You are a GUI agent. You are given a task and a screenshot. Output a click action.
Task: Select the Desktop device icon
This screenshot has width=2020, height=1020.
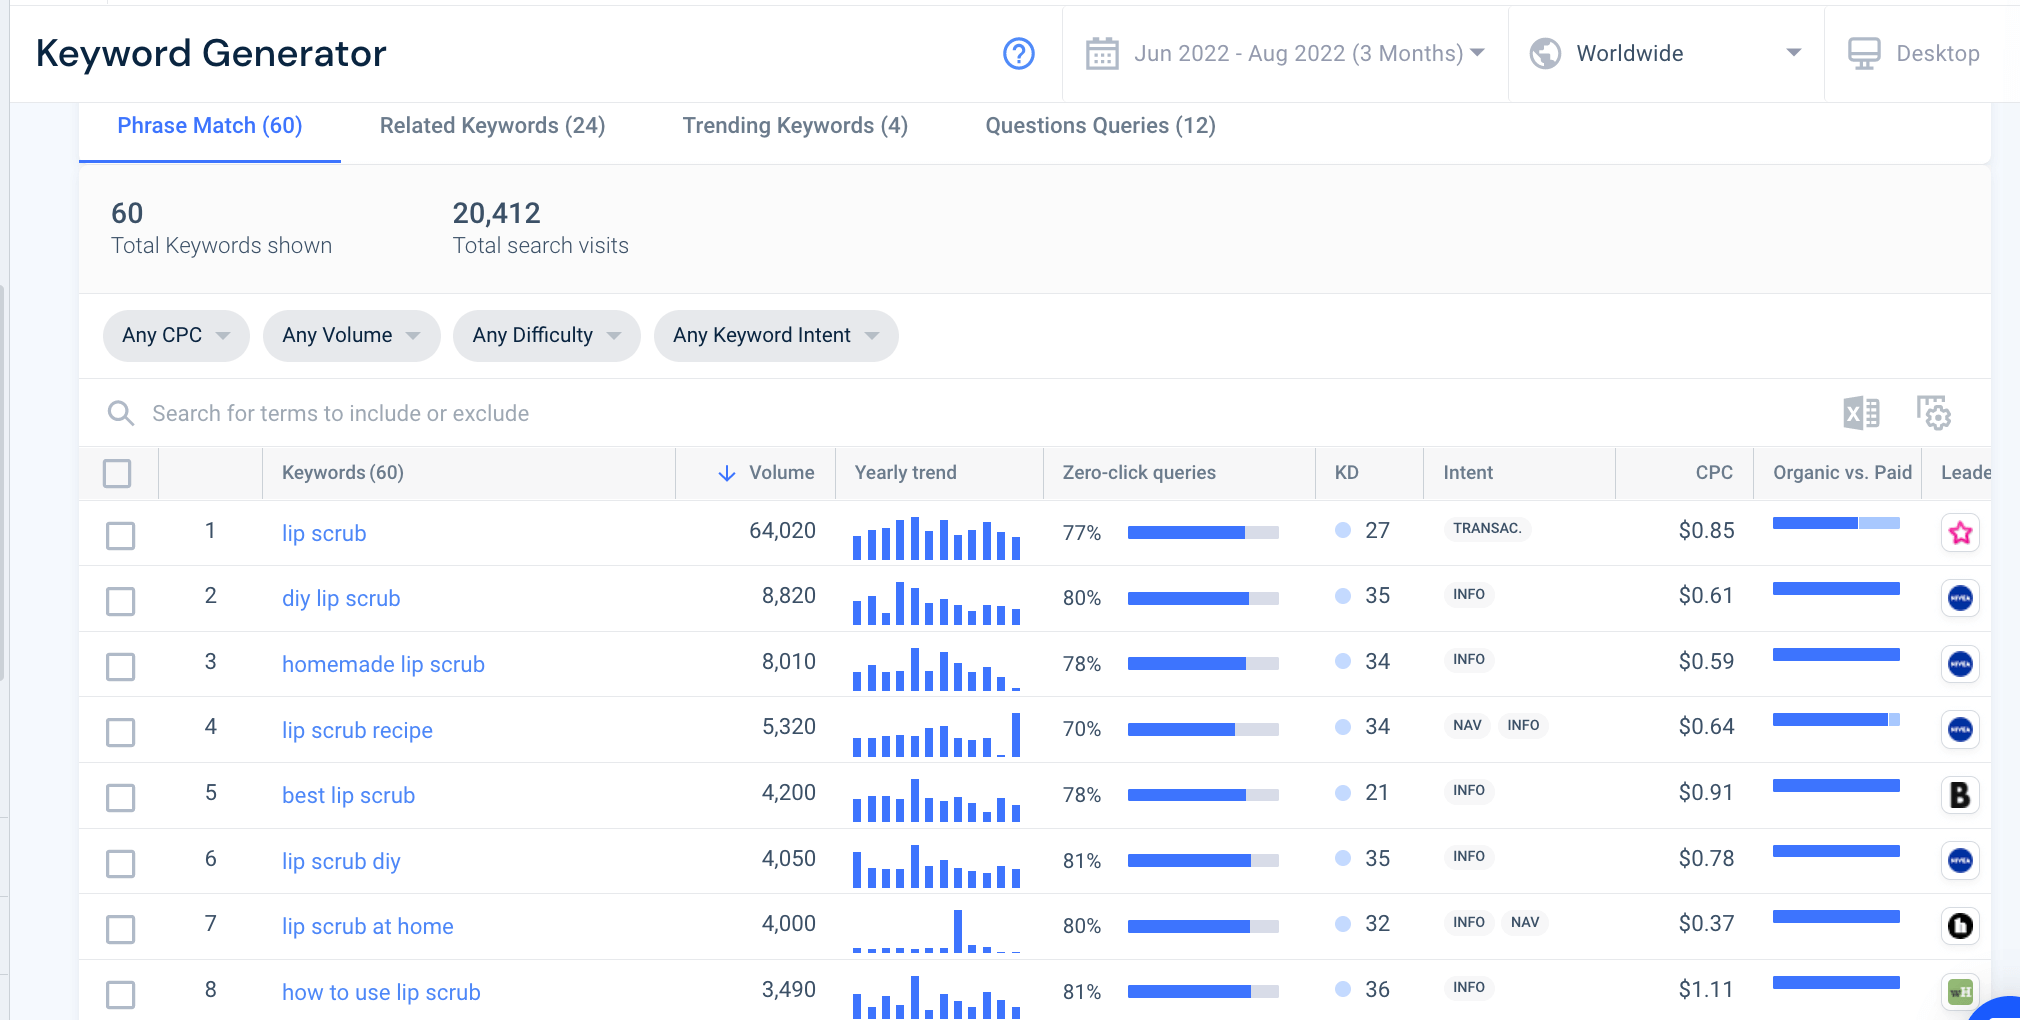[1865, 53]
